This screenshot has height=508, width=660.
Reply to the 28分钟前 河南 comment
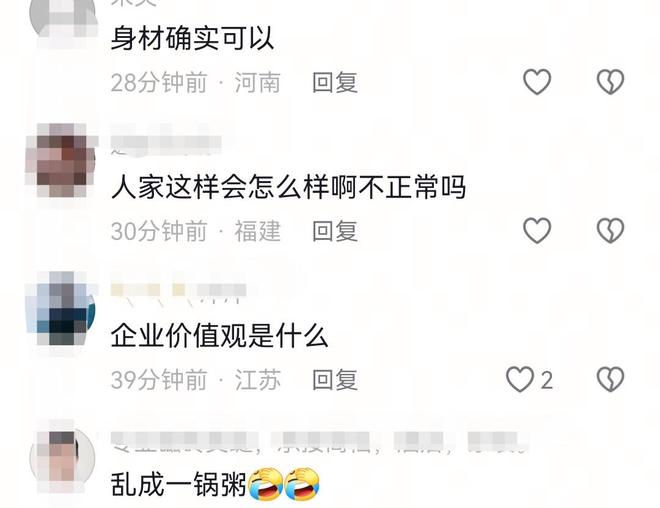point(335,82)
